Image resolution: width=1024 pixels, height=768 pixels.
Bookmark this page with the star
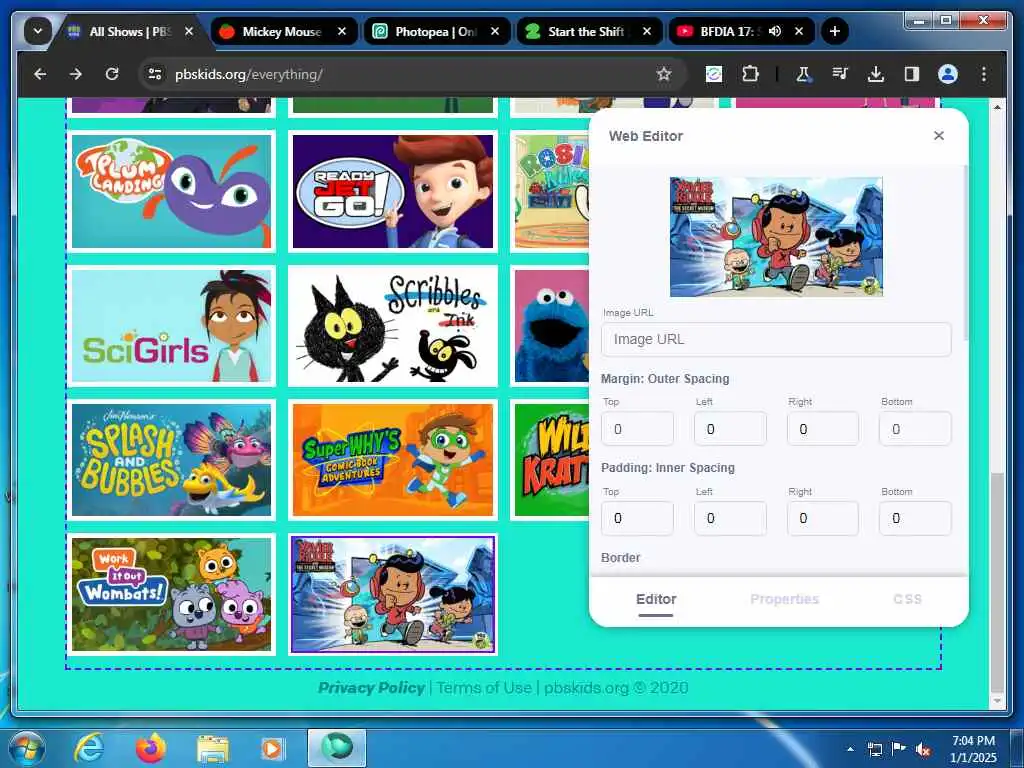click(x=664, y=74)
